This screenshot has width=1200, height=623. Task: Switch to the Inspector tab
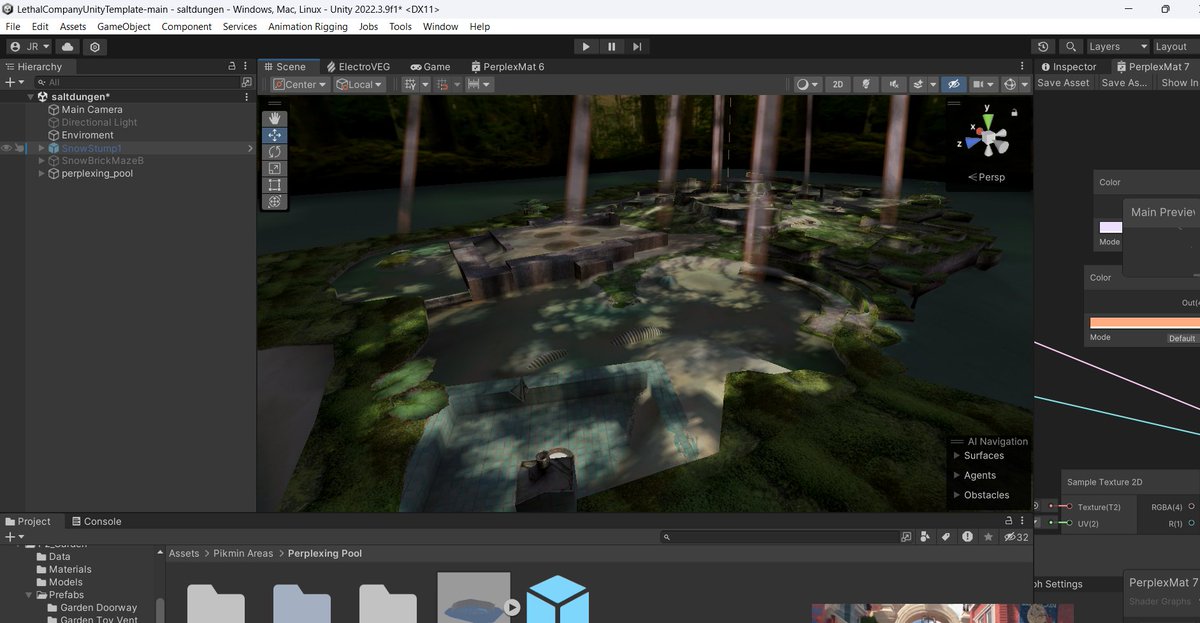pyautogui.click(x=1068, y=66)
